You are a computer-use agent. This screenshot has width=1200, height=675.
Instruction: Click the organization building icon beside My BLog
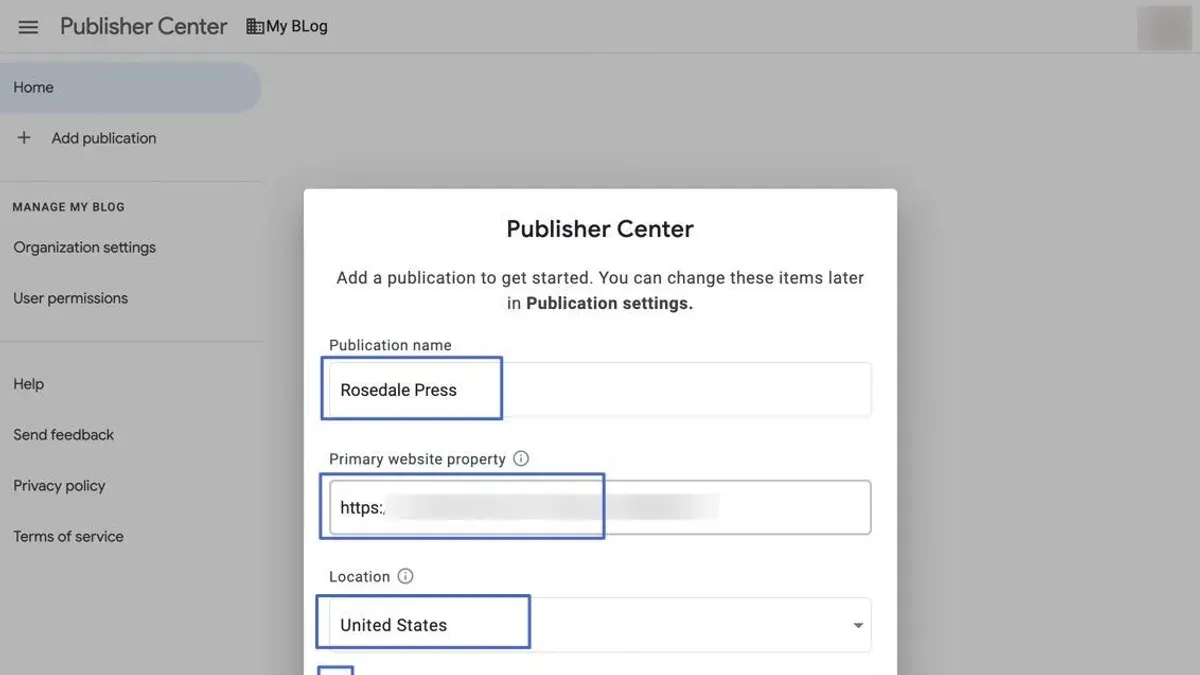pos(255,27)
